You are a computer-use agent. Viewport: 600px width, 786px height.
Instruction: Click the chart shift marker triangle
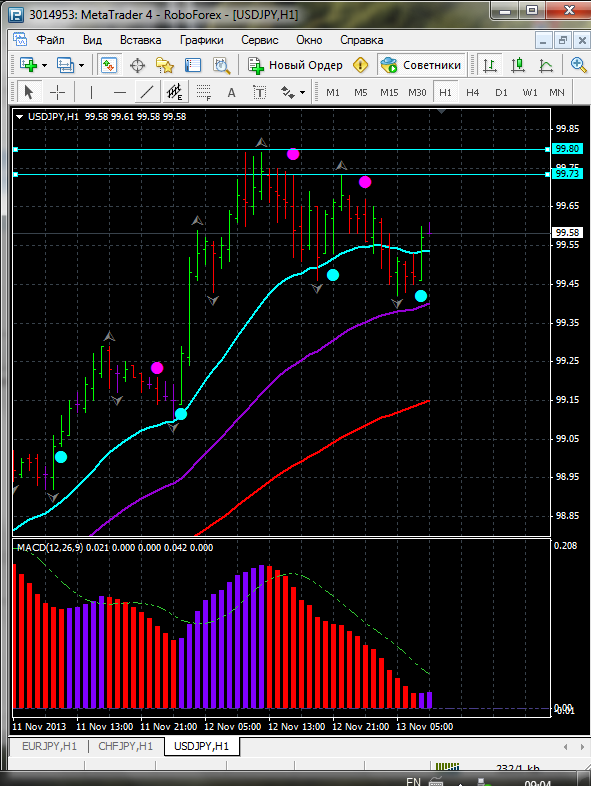click(x=442, y=111)
